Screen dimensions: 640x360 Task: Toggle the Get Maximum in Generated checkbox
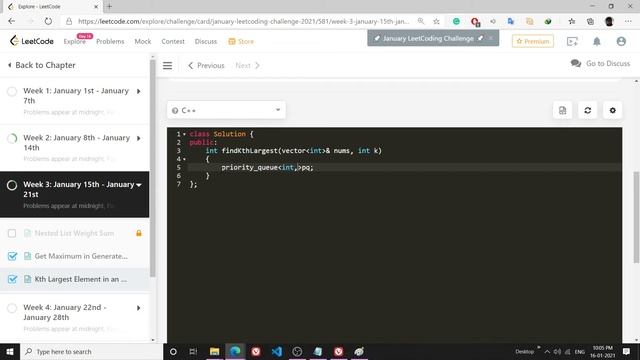12,256
